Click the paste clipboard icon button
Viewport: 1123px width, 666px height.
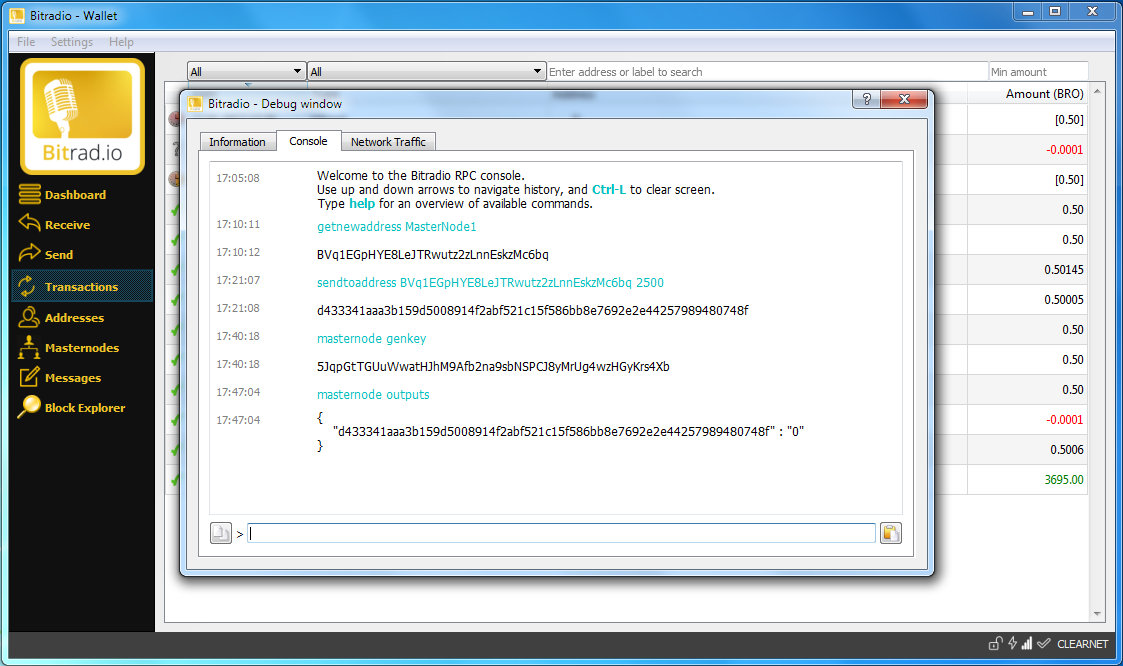[x=890, y=533]
